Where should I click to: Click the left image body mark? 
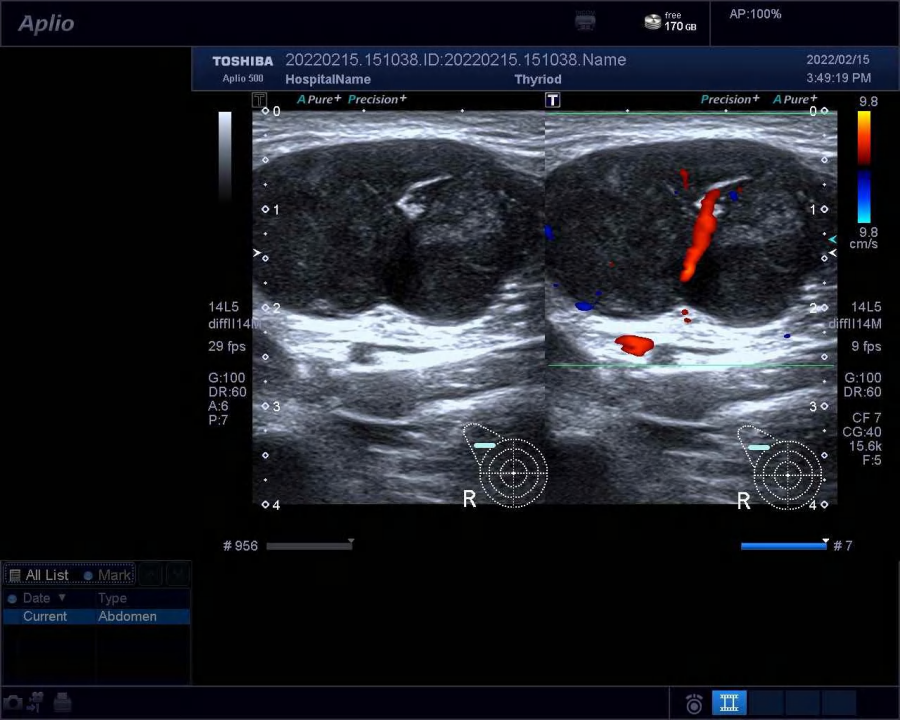pos(505,466)
